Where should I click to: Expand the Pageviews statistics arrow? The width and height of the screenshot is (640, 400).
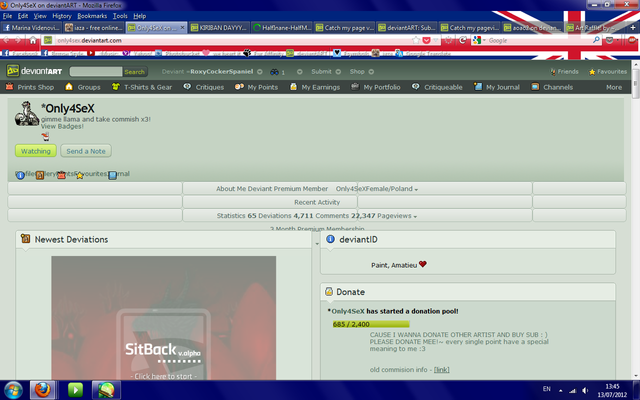coord(415,216)
